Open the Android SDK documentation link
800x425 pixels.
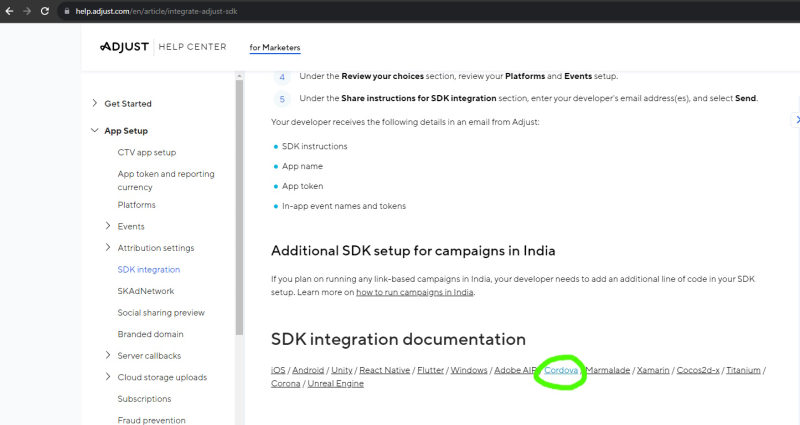[308, 370]
